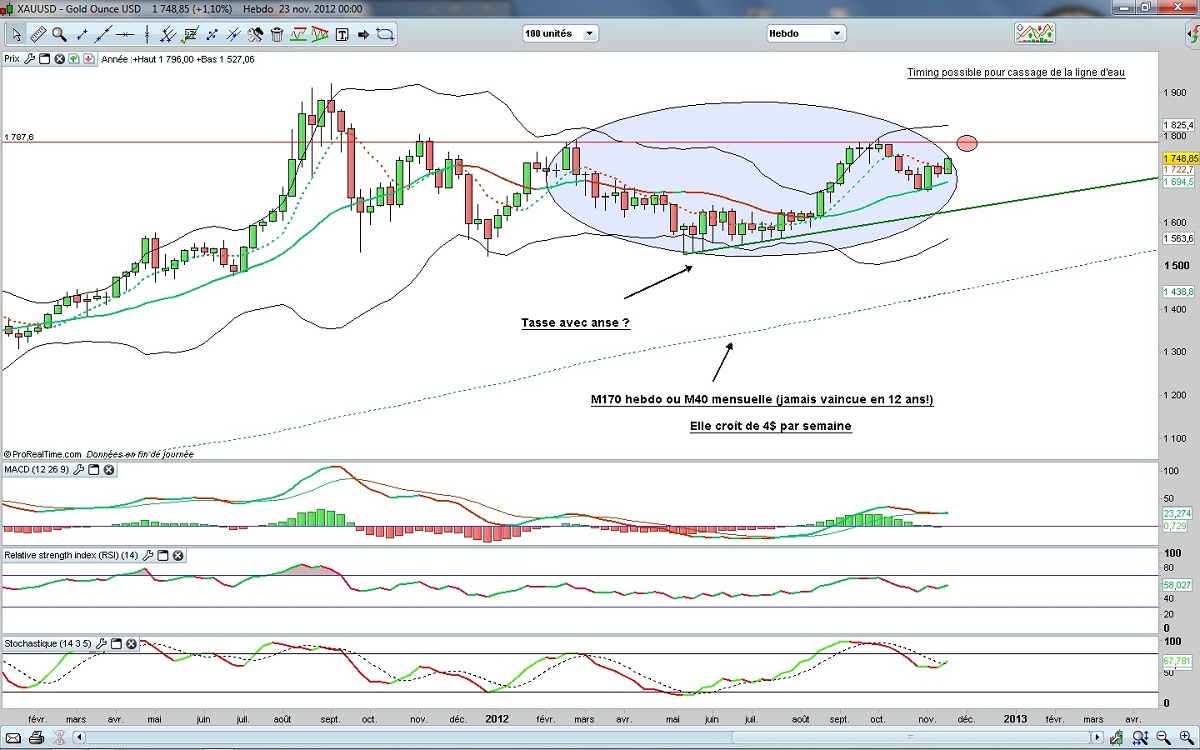Open MACD indicator settings wrench
This screenshot has height=750, width=1200.
coord(79,470)
